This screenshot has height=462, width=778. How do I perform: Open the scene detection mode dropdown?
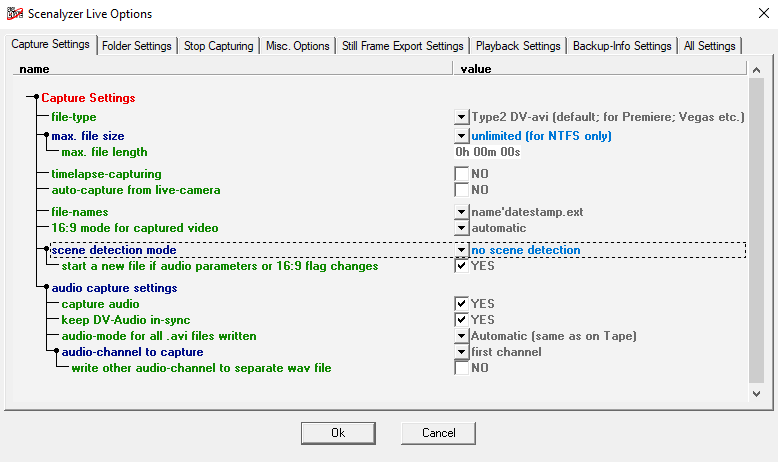coord(461,250)
